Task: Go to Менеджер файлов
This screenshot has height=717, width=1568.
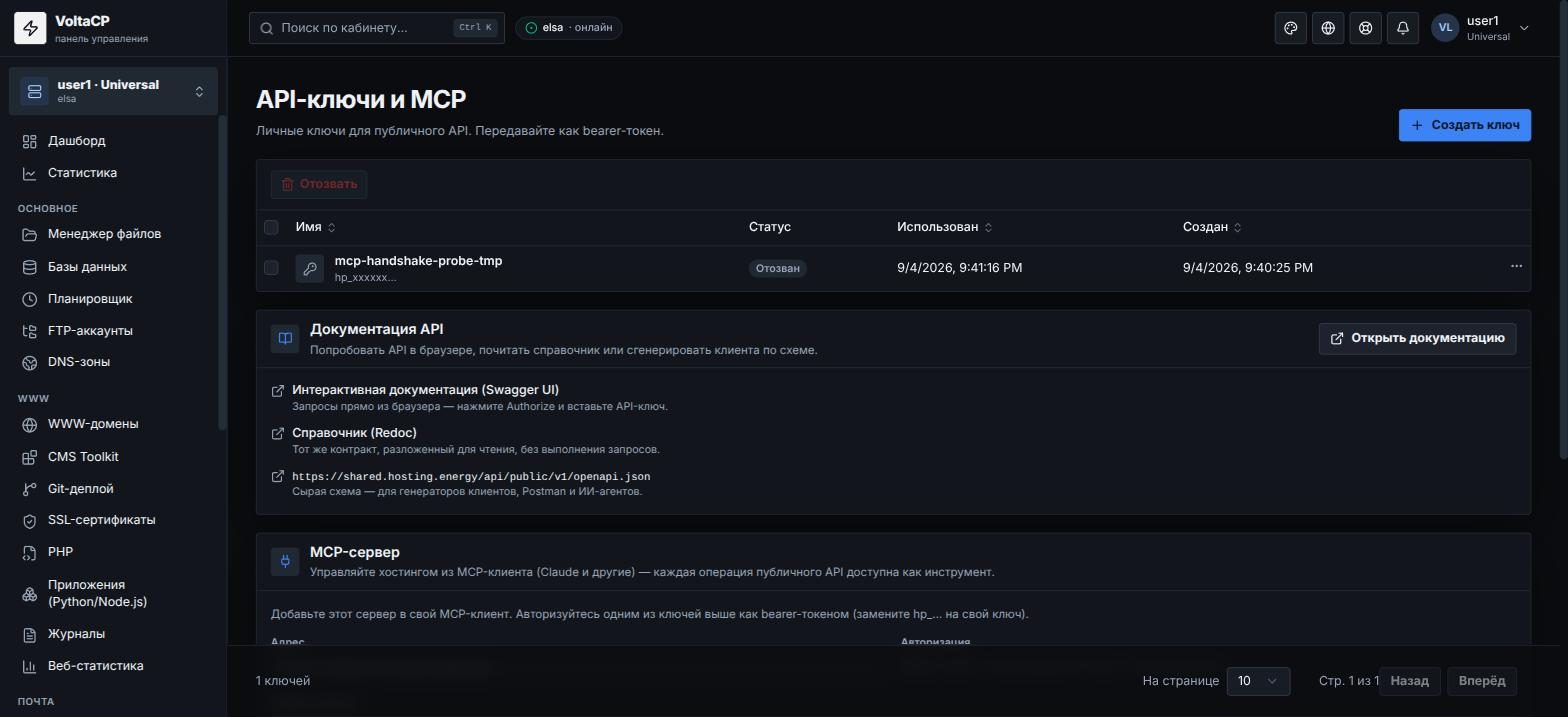Action: coord(113,234)
